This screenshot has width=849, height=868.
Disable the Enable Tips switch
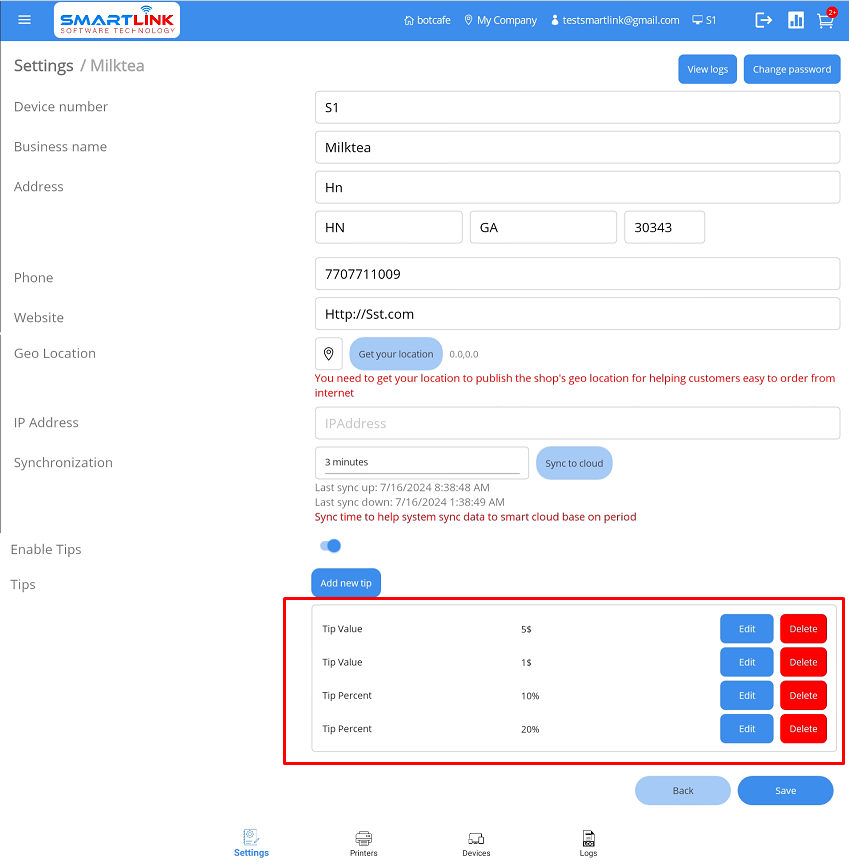[x=330, y=546]
